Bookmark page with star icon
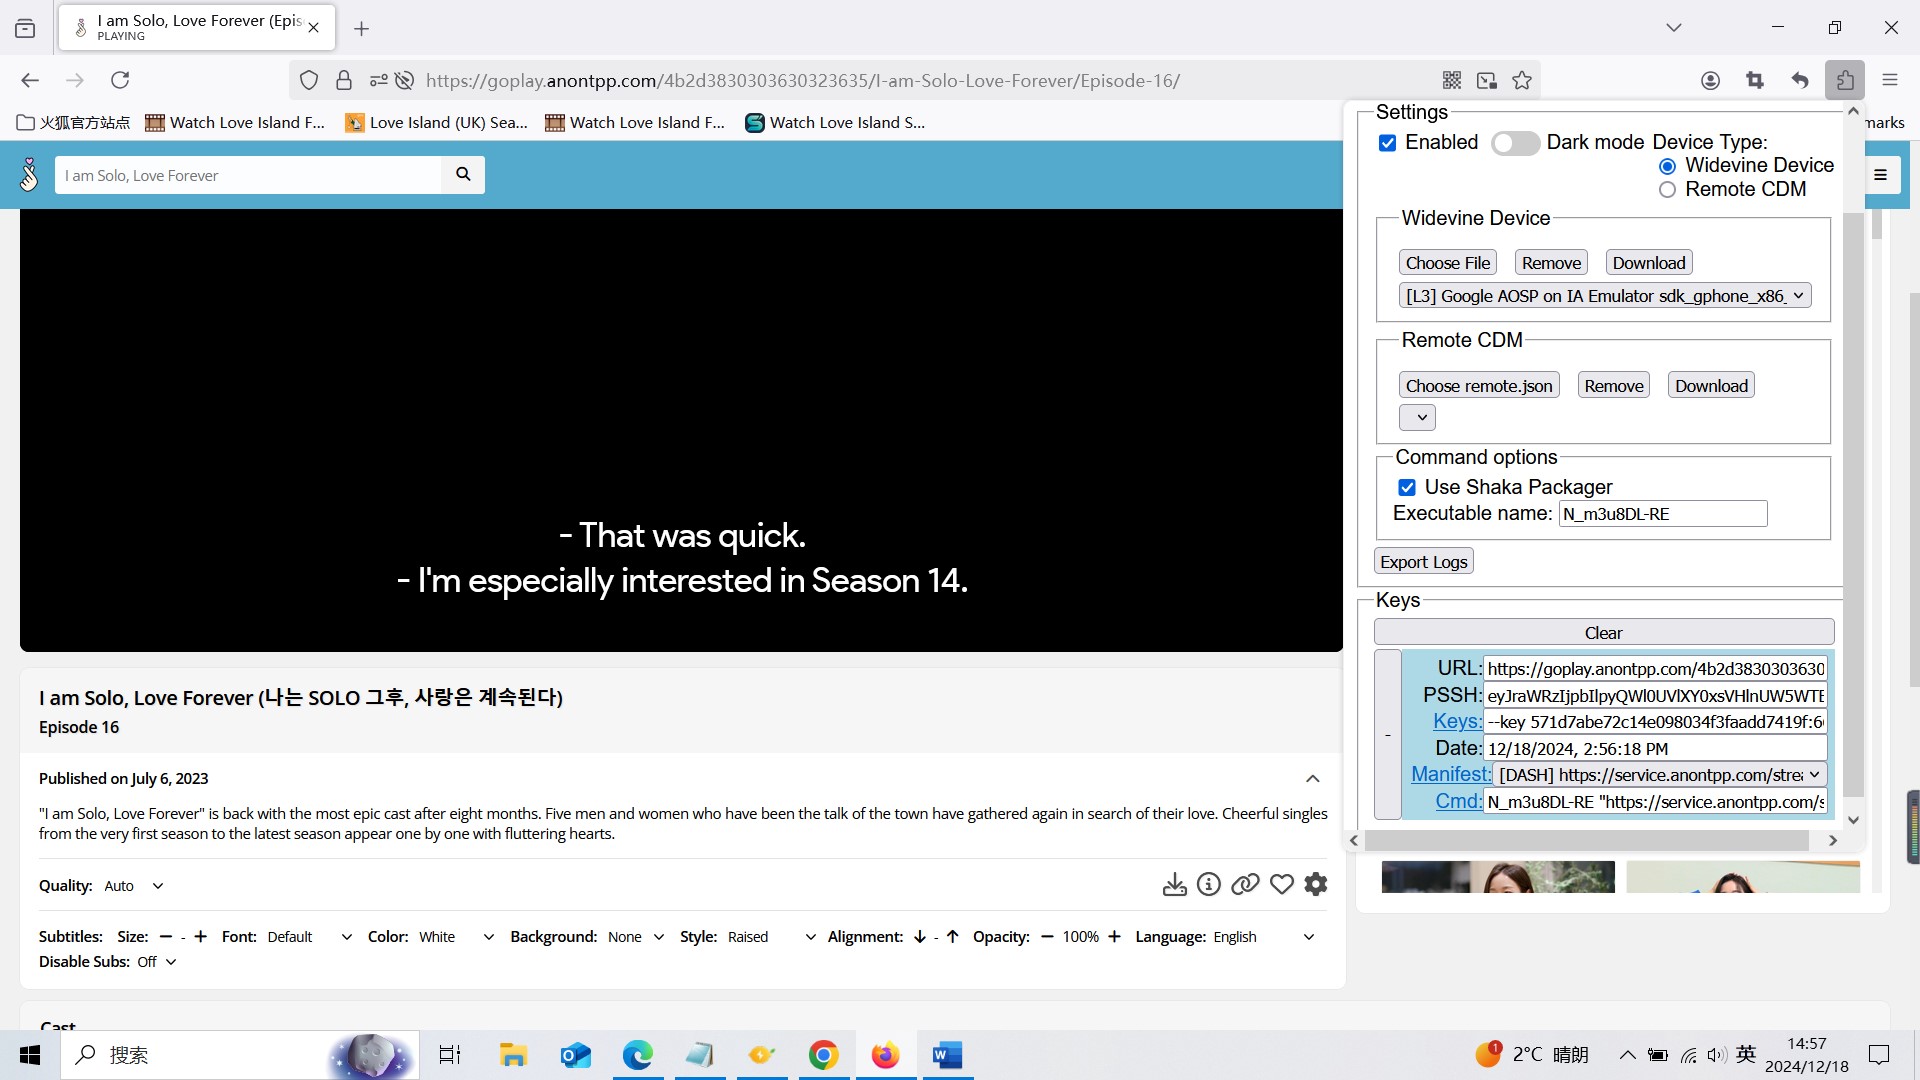The image size is (1920, 1080). coord(1522,80)
